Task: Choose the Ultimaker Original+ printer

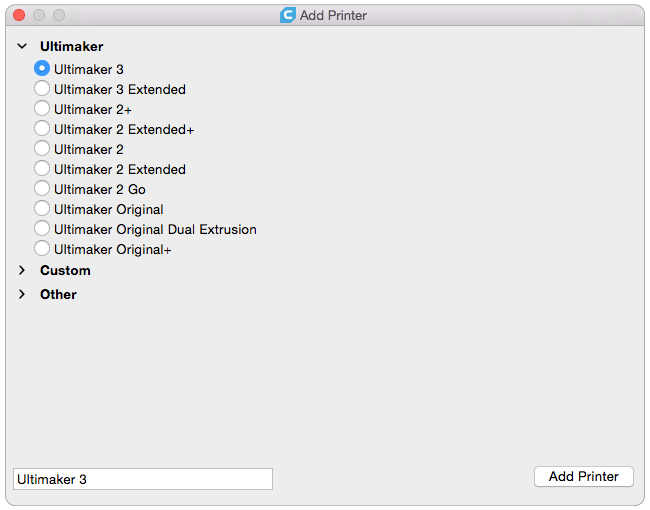Action: coord(42,248)
